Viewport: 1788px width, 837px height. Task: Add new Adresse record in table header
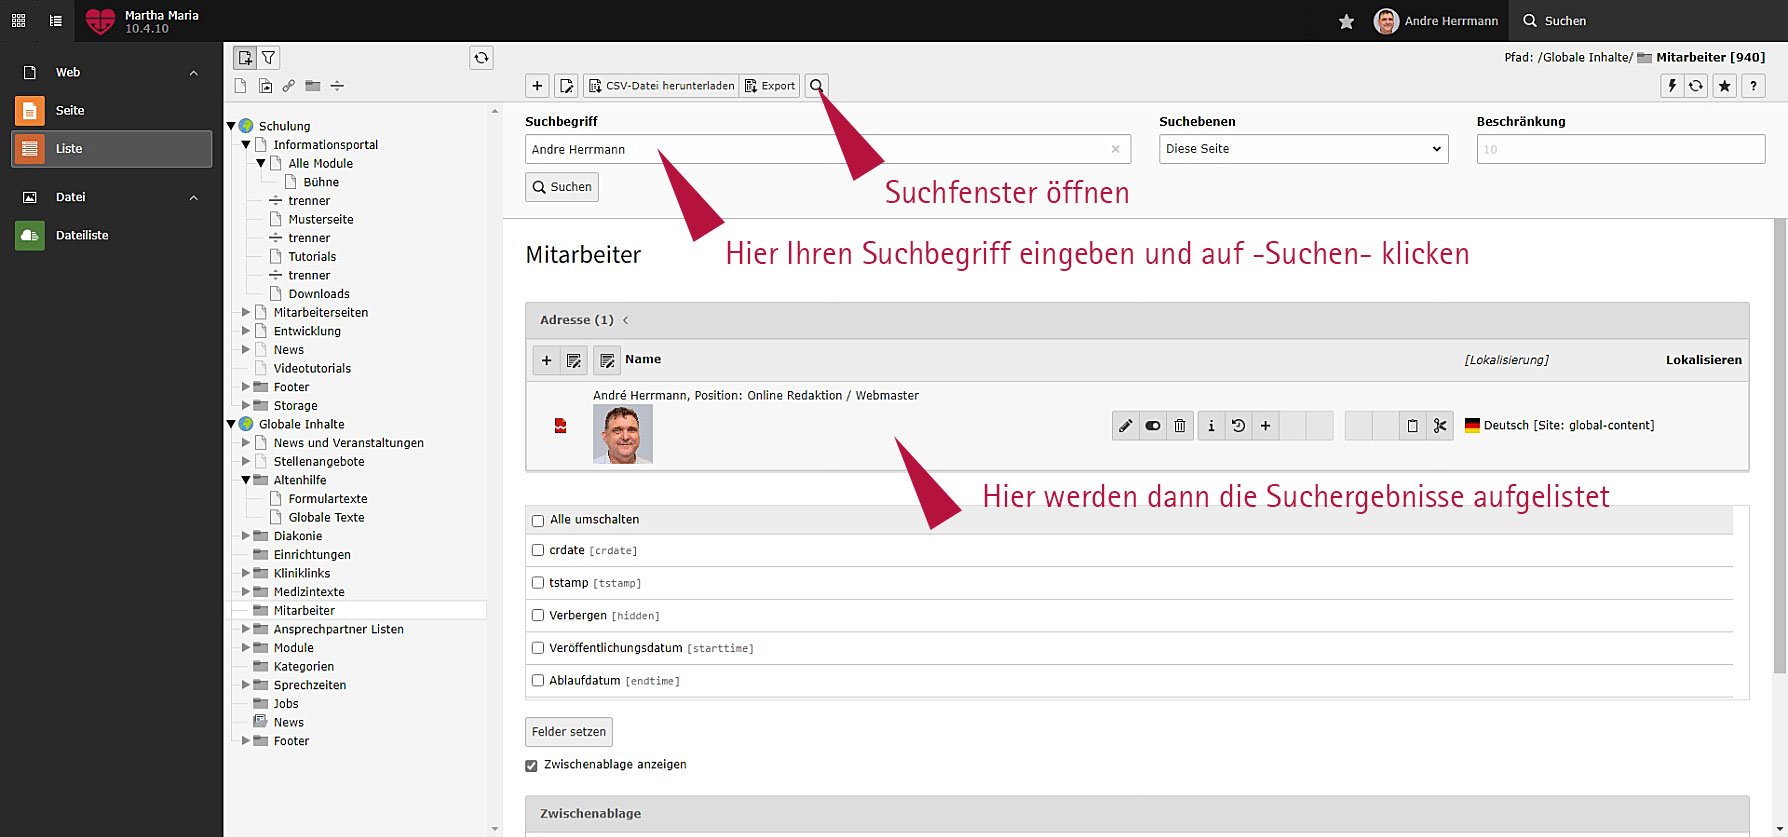pyautogui.click(x=546, y=360)
